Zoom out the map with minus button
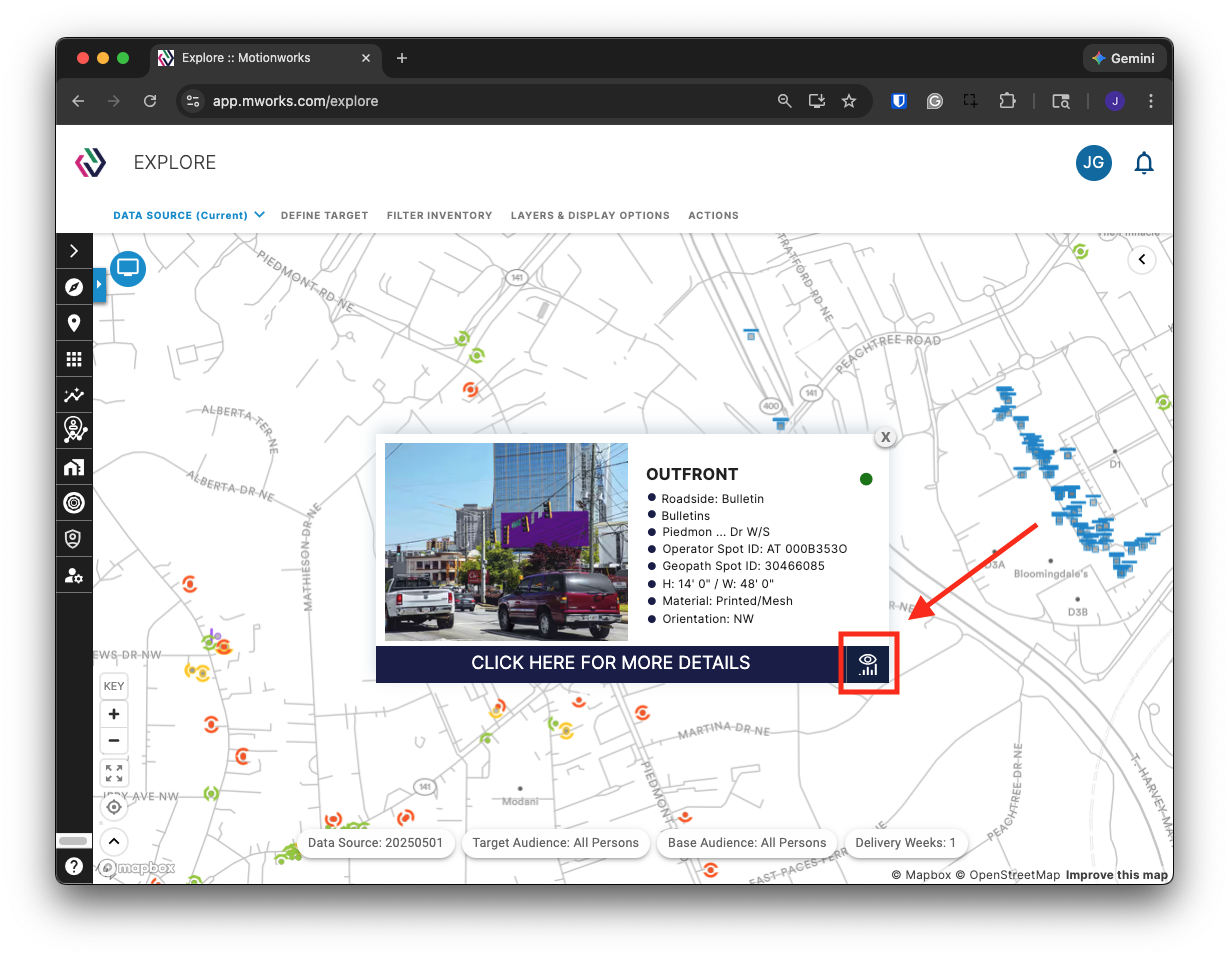The height and width of the screenshot is (958, 1229). 114,741
